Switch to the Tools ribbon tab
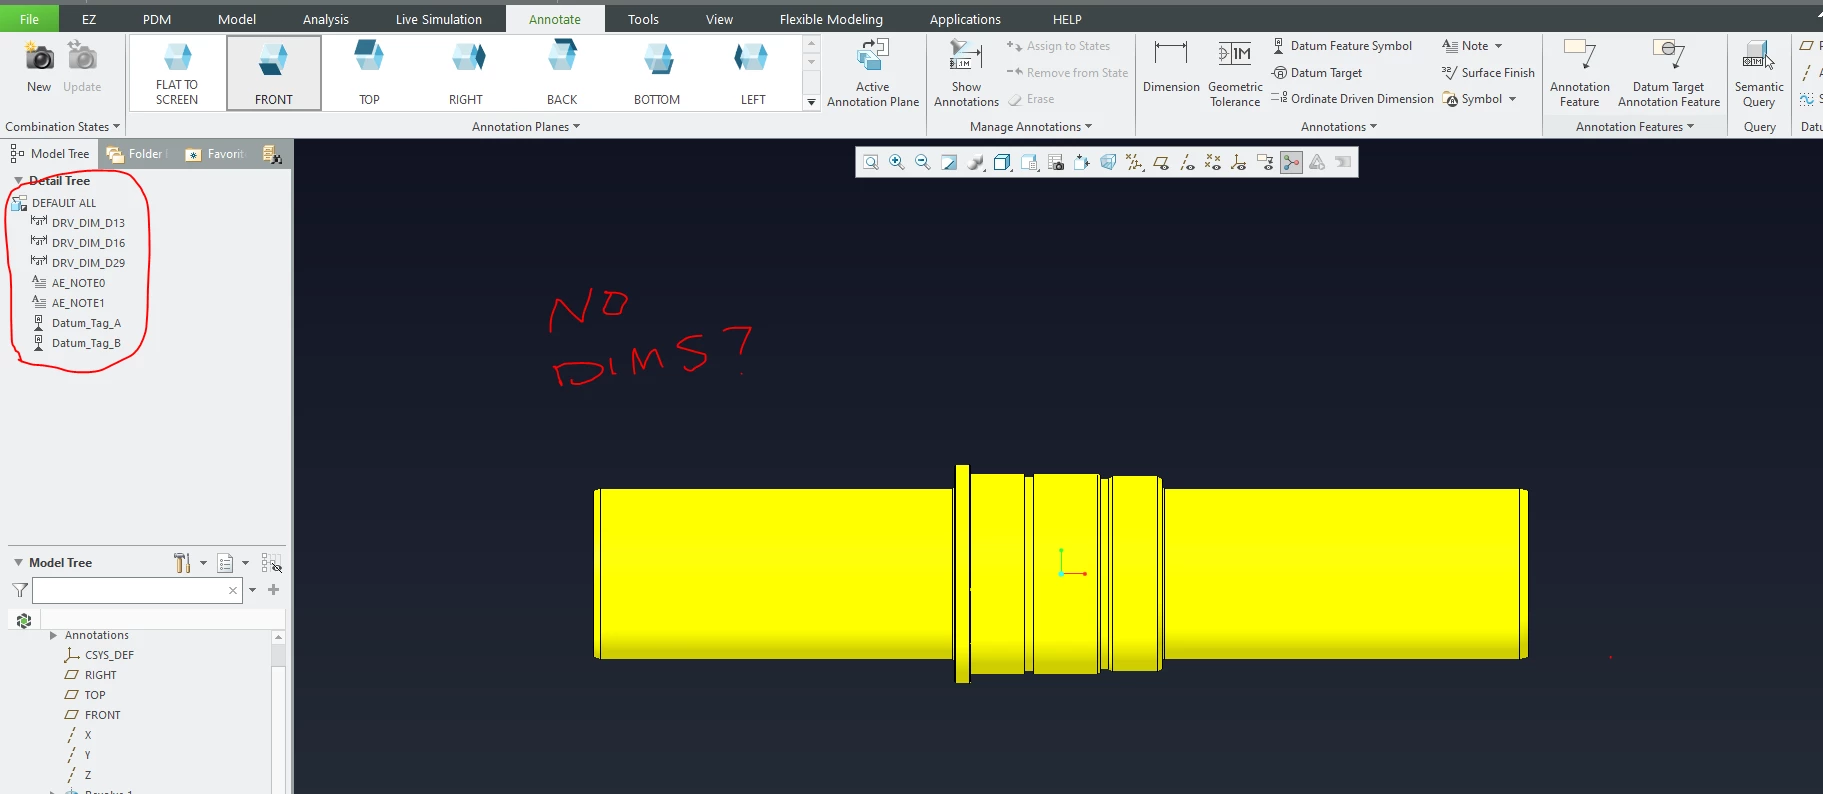1823x794 pixels. [643, 19]
